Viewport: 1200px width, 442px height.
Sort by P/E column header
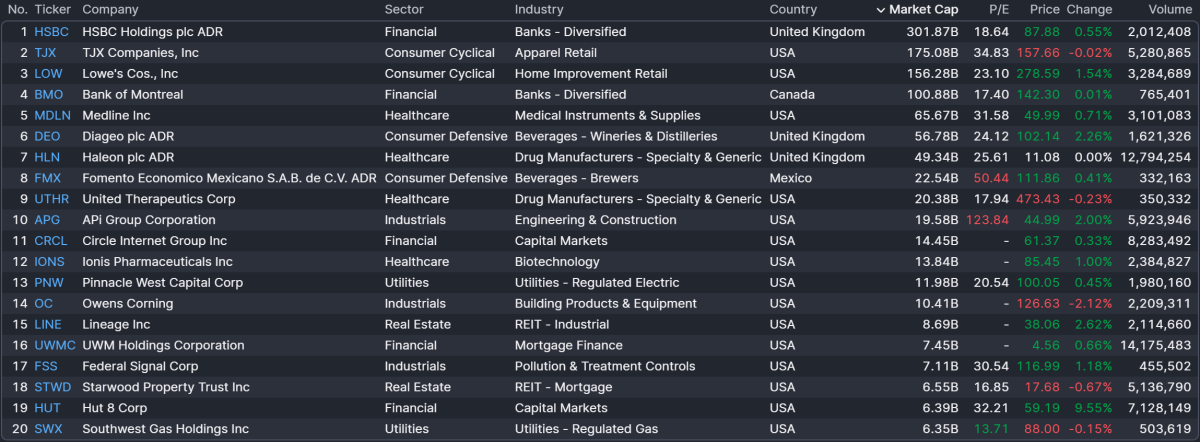click(999, 10)
